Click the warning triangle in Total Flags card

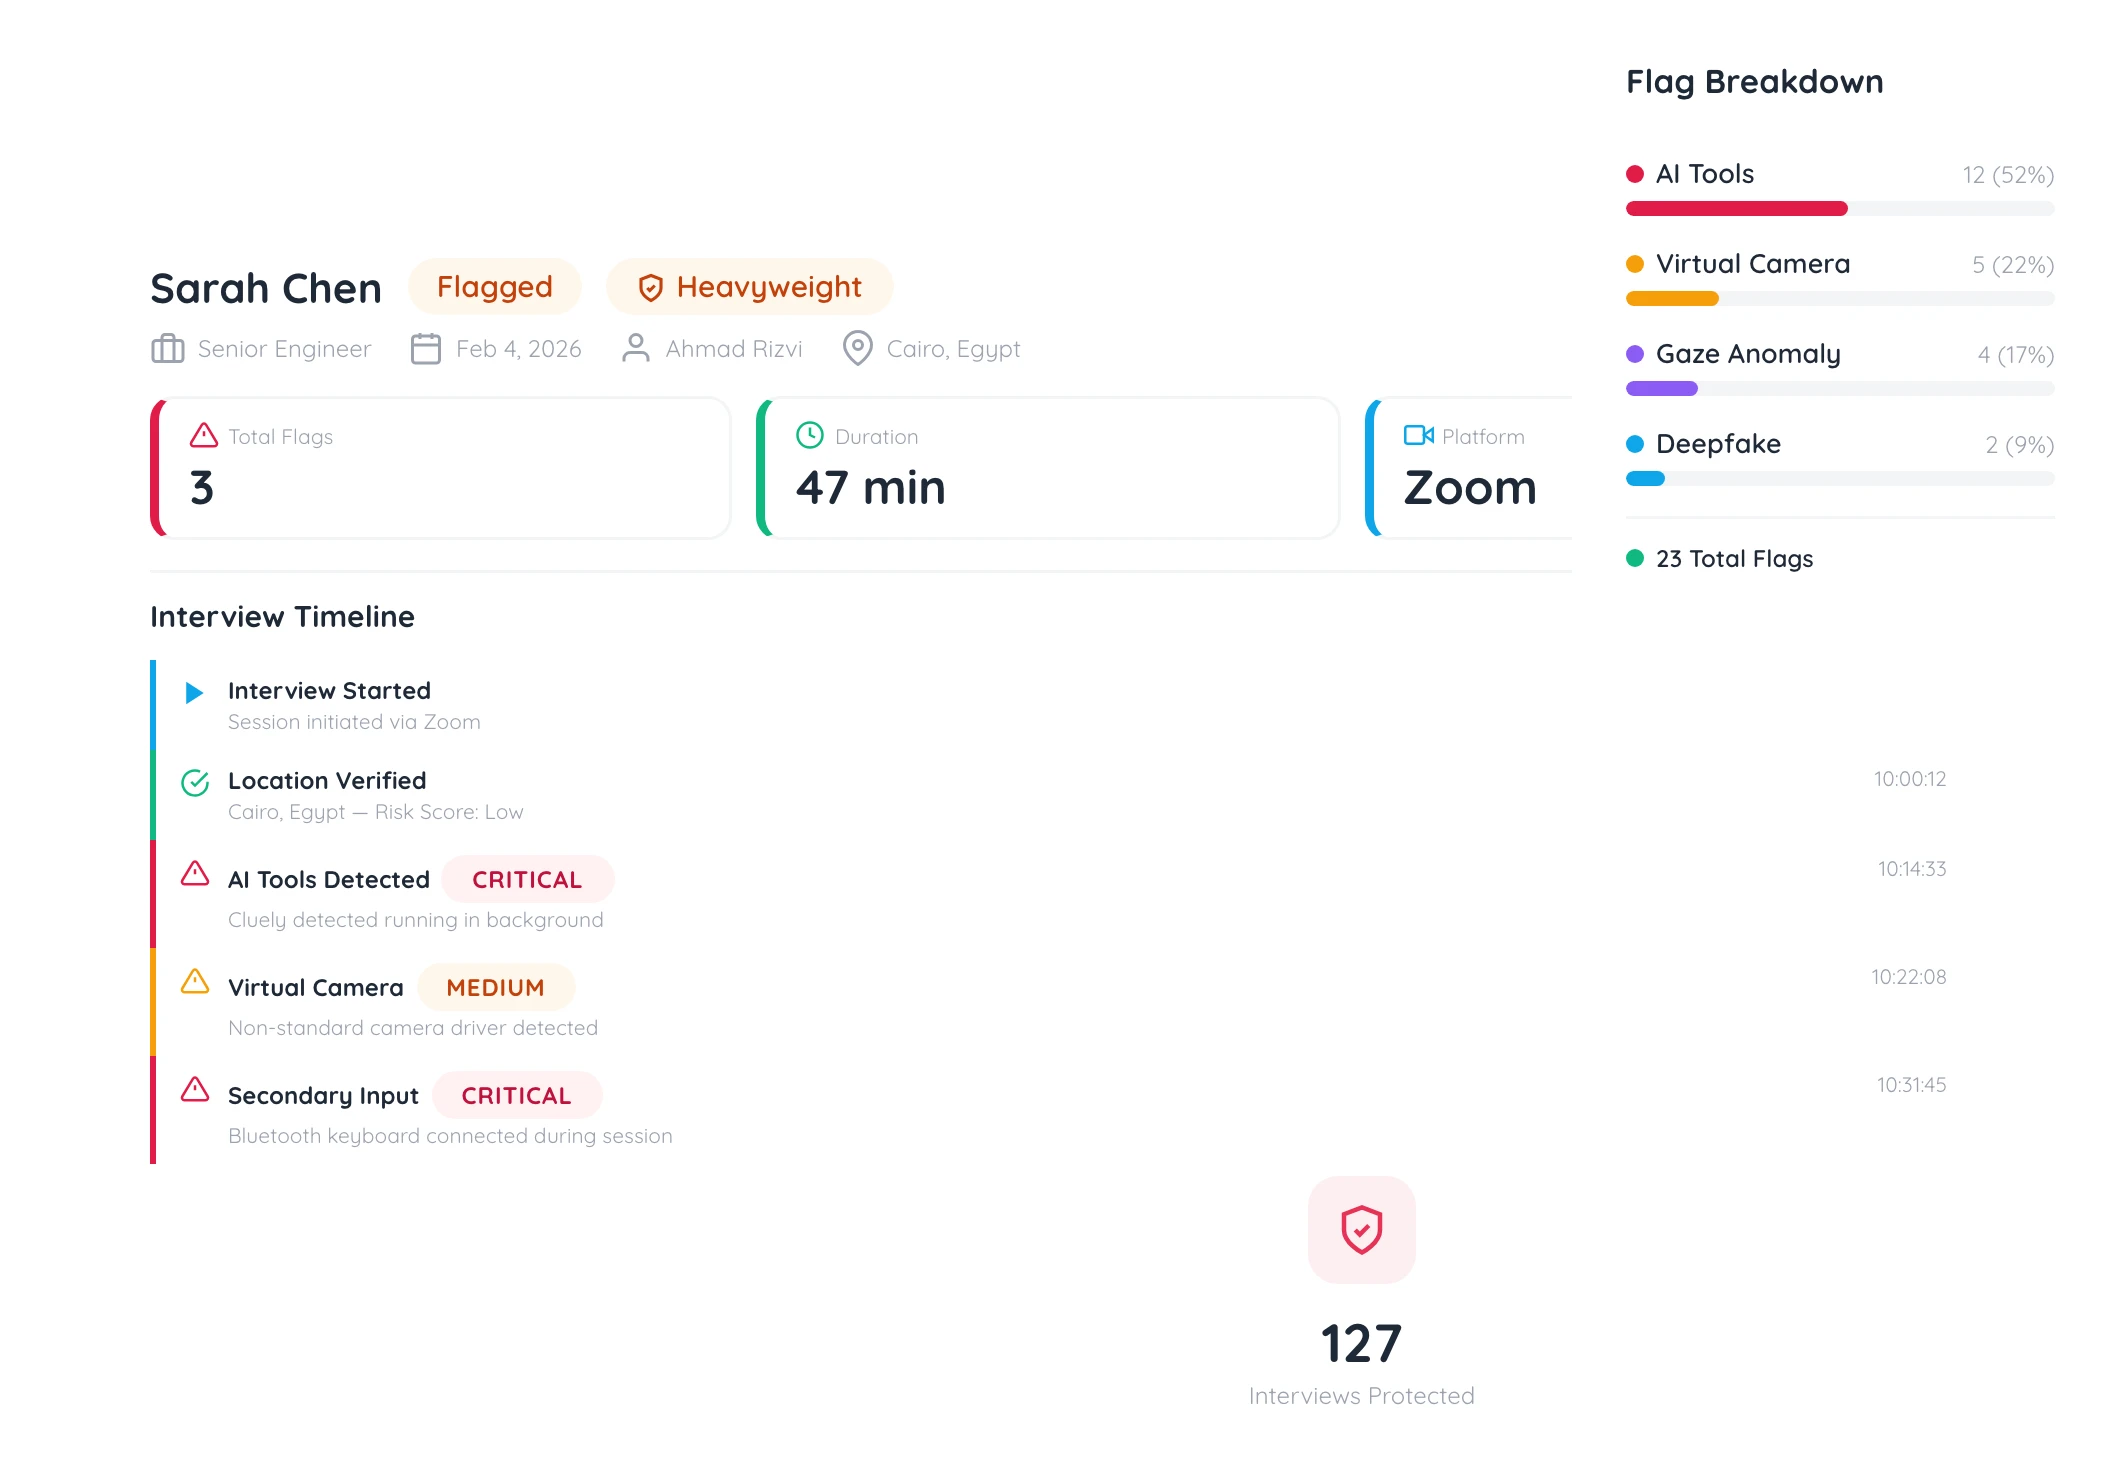pos(204,436)
